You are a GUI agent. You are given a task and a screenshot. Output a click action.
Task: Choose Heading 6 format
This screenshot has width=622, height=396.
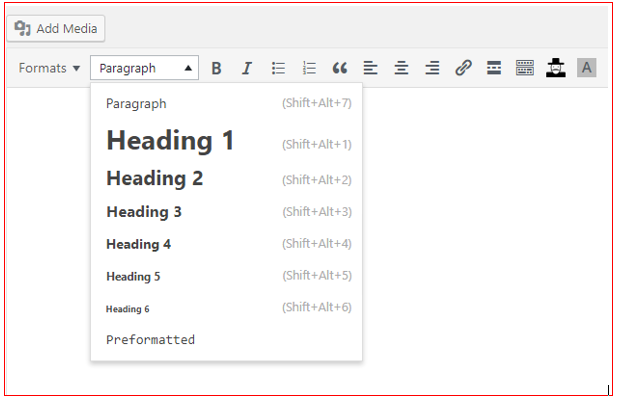point(227,308)
